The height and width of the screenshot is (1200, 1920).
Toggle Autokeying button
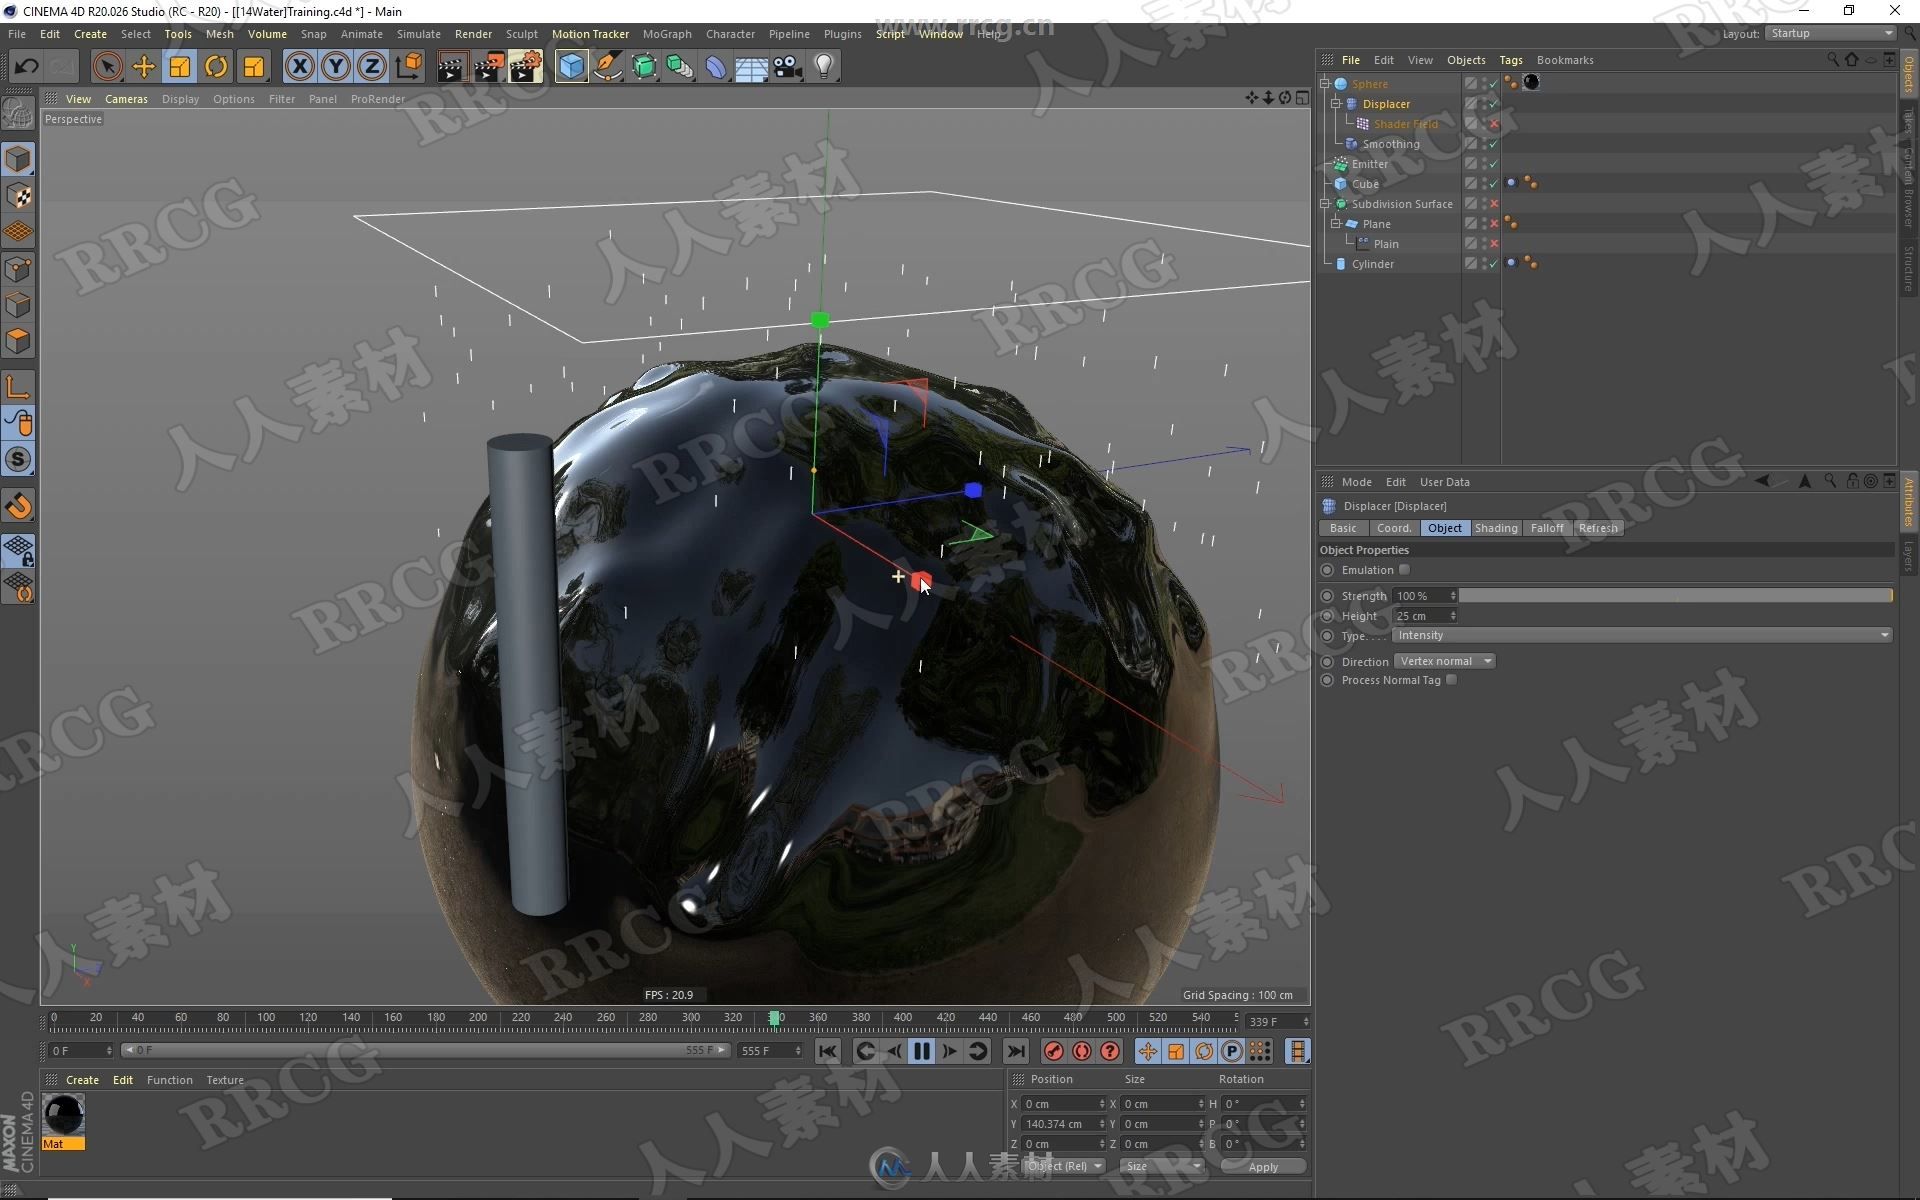pyautogui.click(x=1082, y=1051)
